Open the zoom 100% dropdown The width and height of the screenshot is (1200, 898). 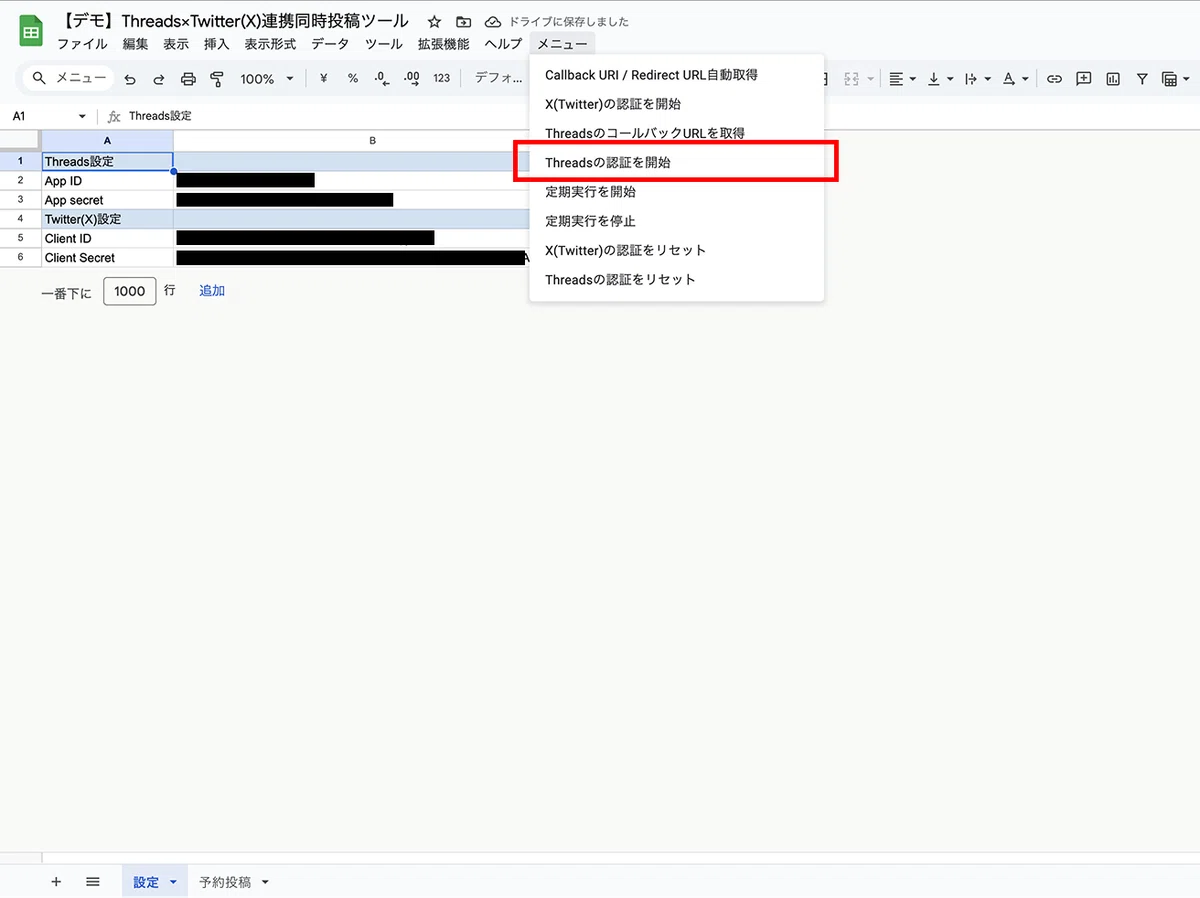pos(267,79)
